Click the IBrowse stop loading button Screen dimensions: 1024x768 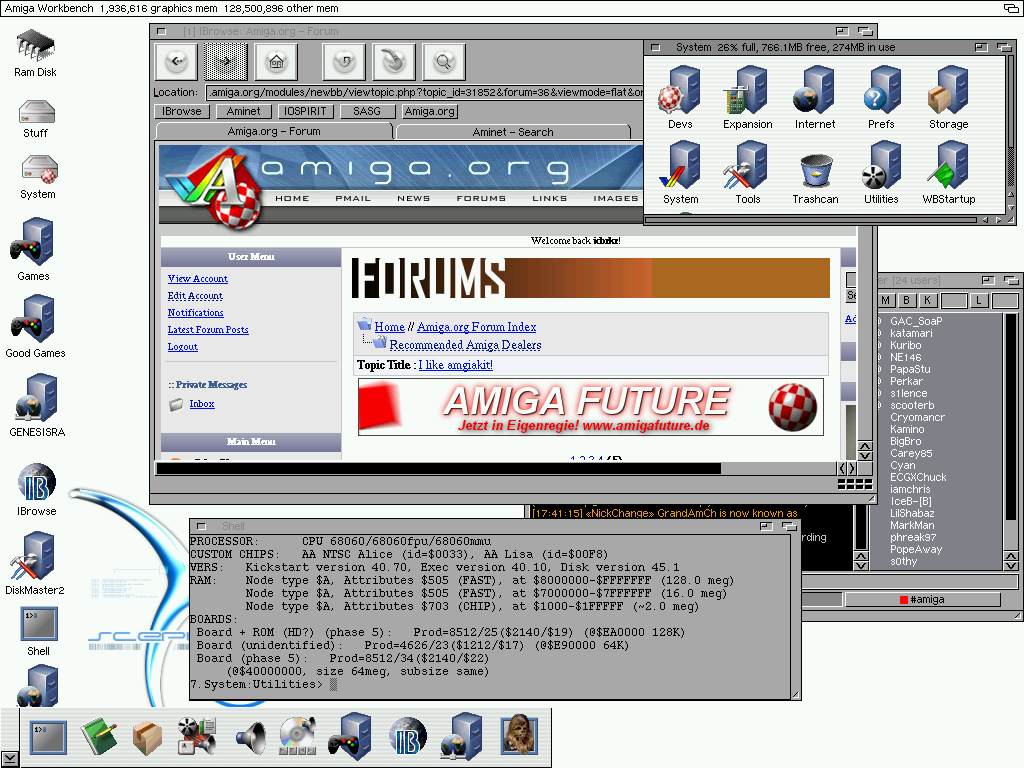pyautogui.click(x=394, y=62)
